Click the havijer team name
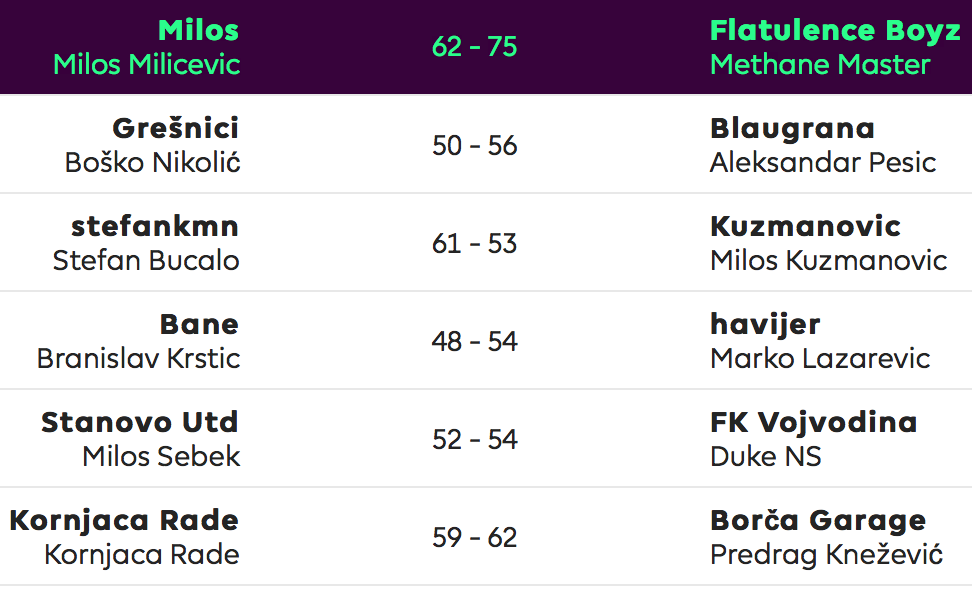 [765, 325]
